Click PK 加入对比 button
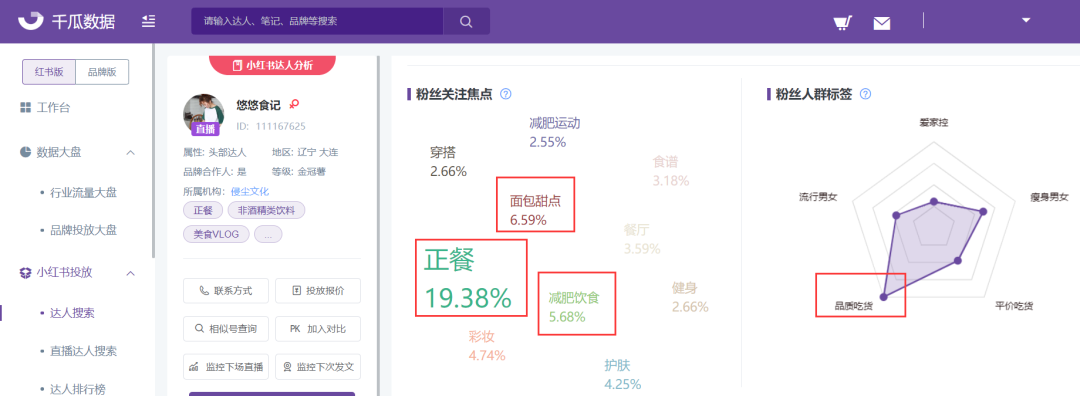This screenshot has height=396, width=1080. [x=318, y=329]
